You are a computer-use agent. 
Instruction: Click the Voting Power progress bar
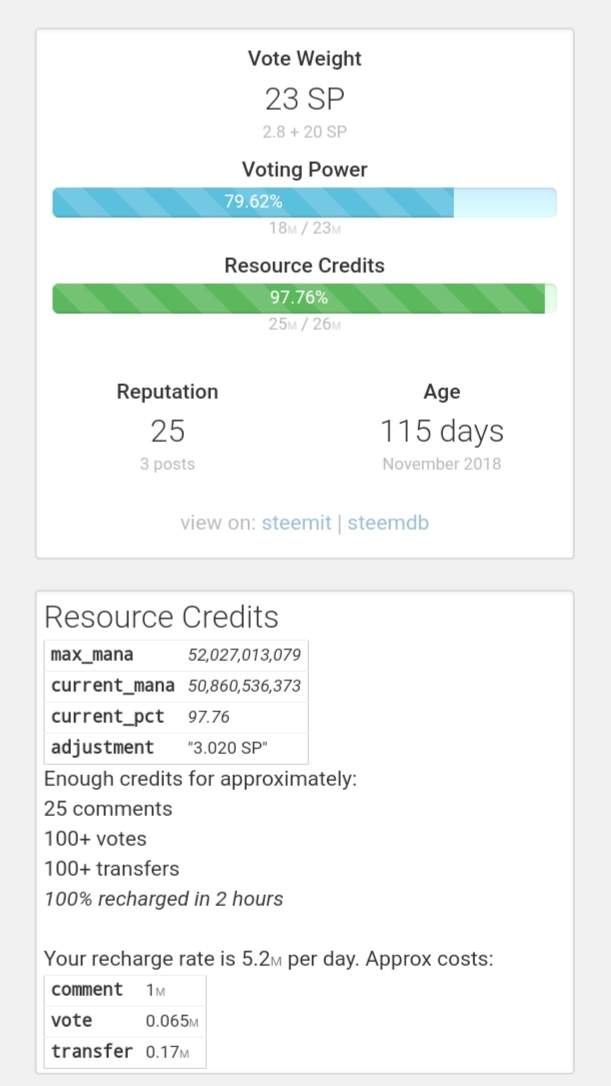(x=304, y=202)
